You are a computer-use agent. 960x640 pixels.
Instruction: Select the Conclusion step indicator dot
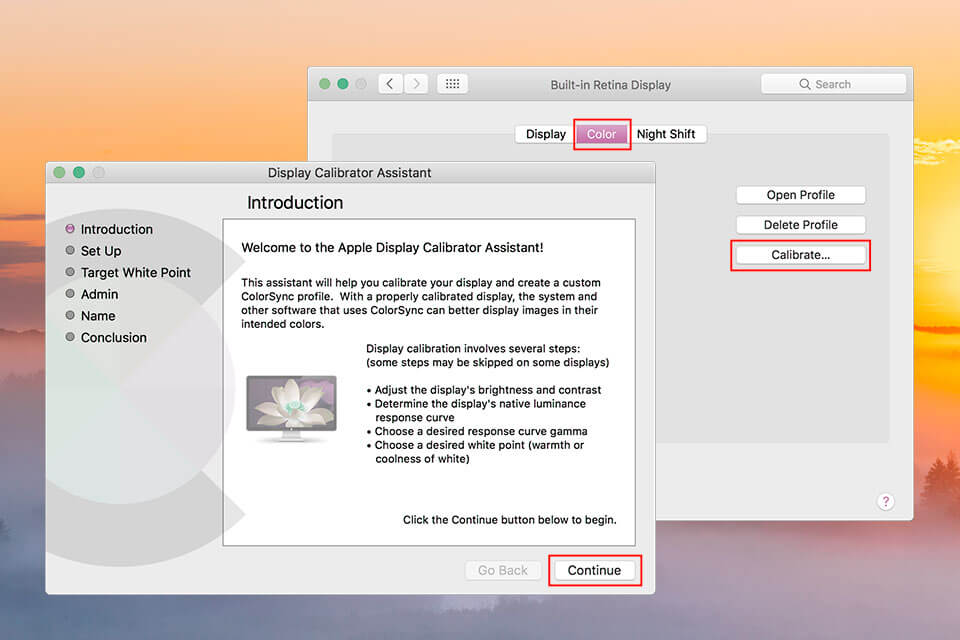[x=70, y=337]
